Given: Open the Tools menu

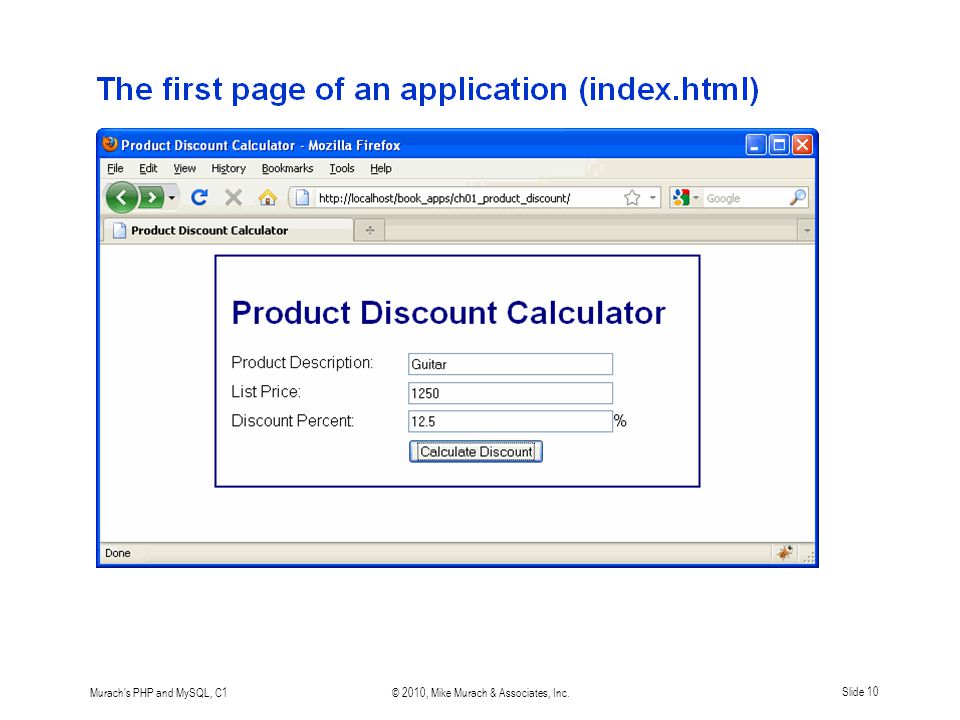Looking at the screenshot, I should point(342,168).
